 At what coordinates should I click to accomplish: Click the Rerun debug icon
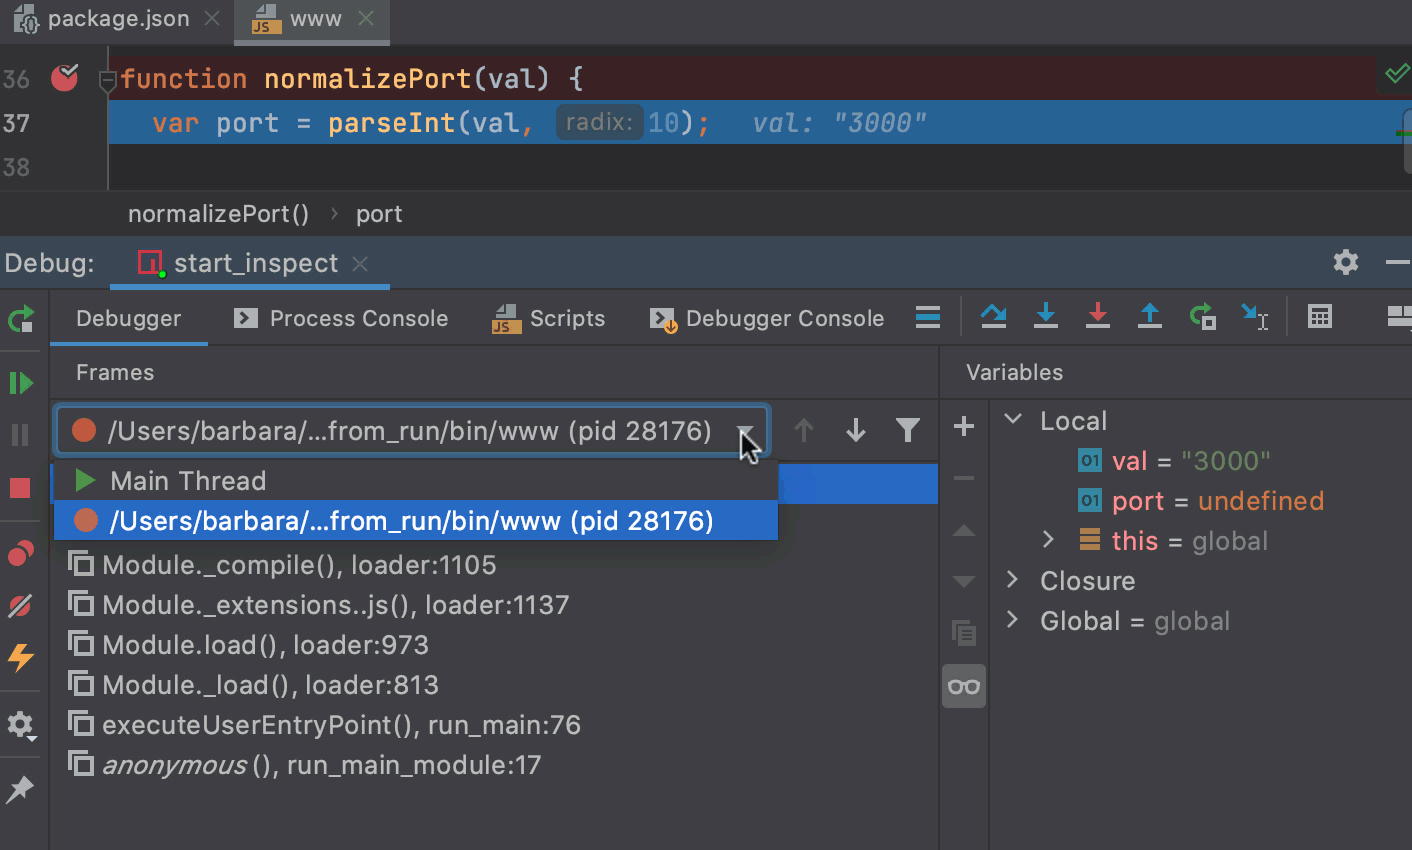point(20,319)
